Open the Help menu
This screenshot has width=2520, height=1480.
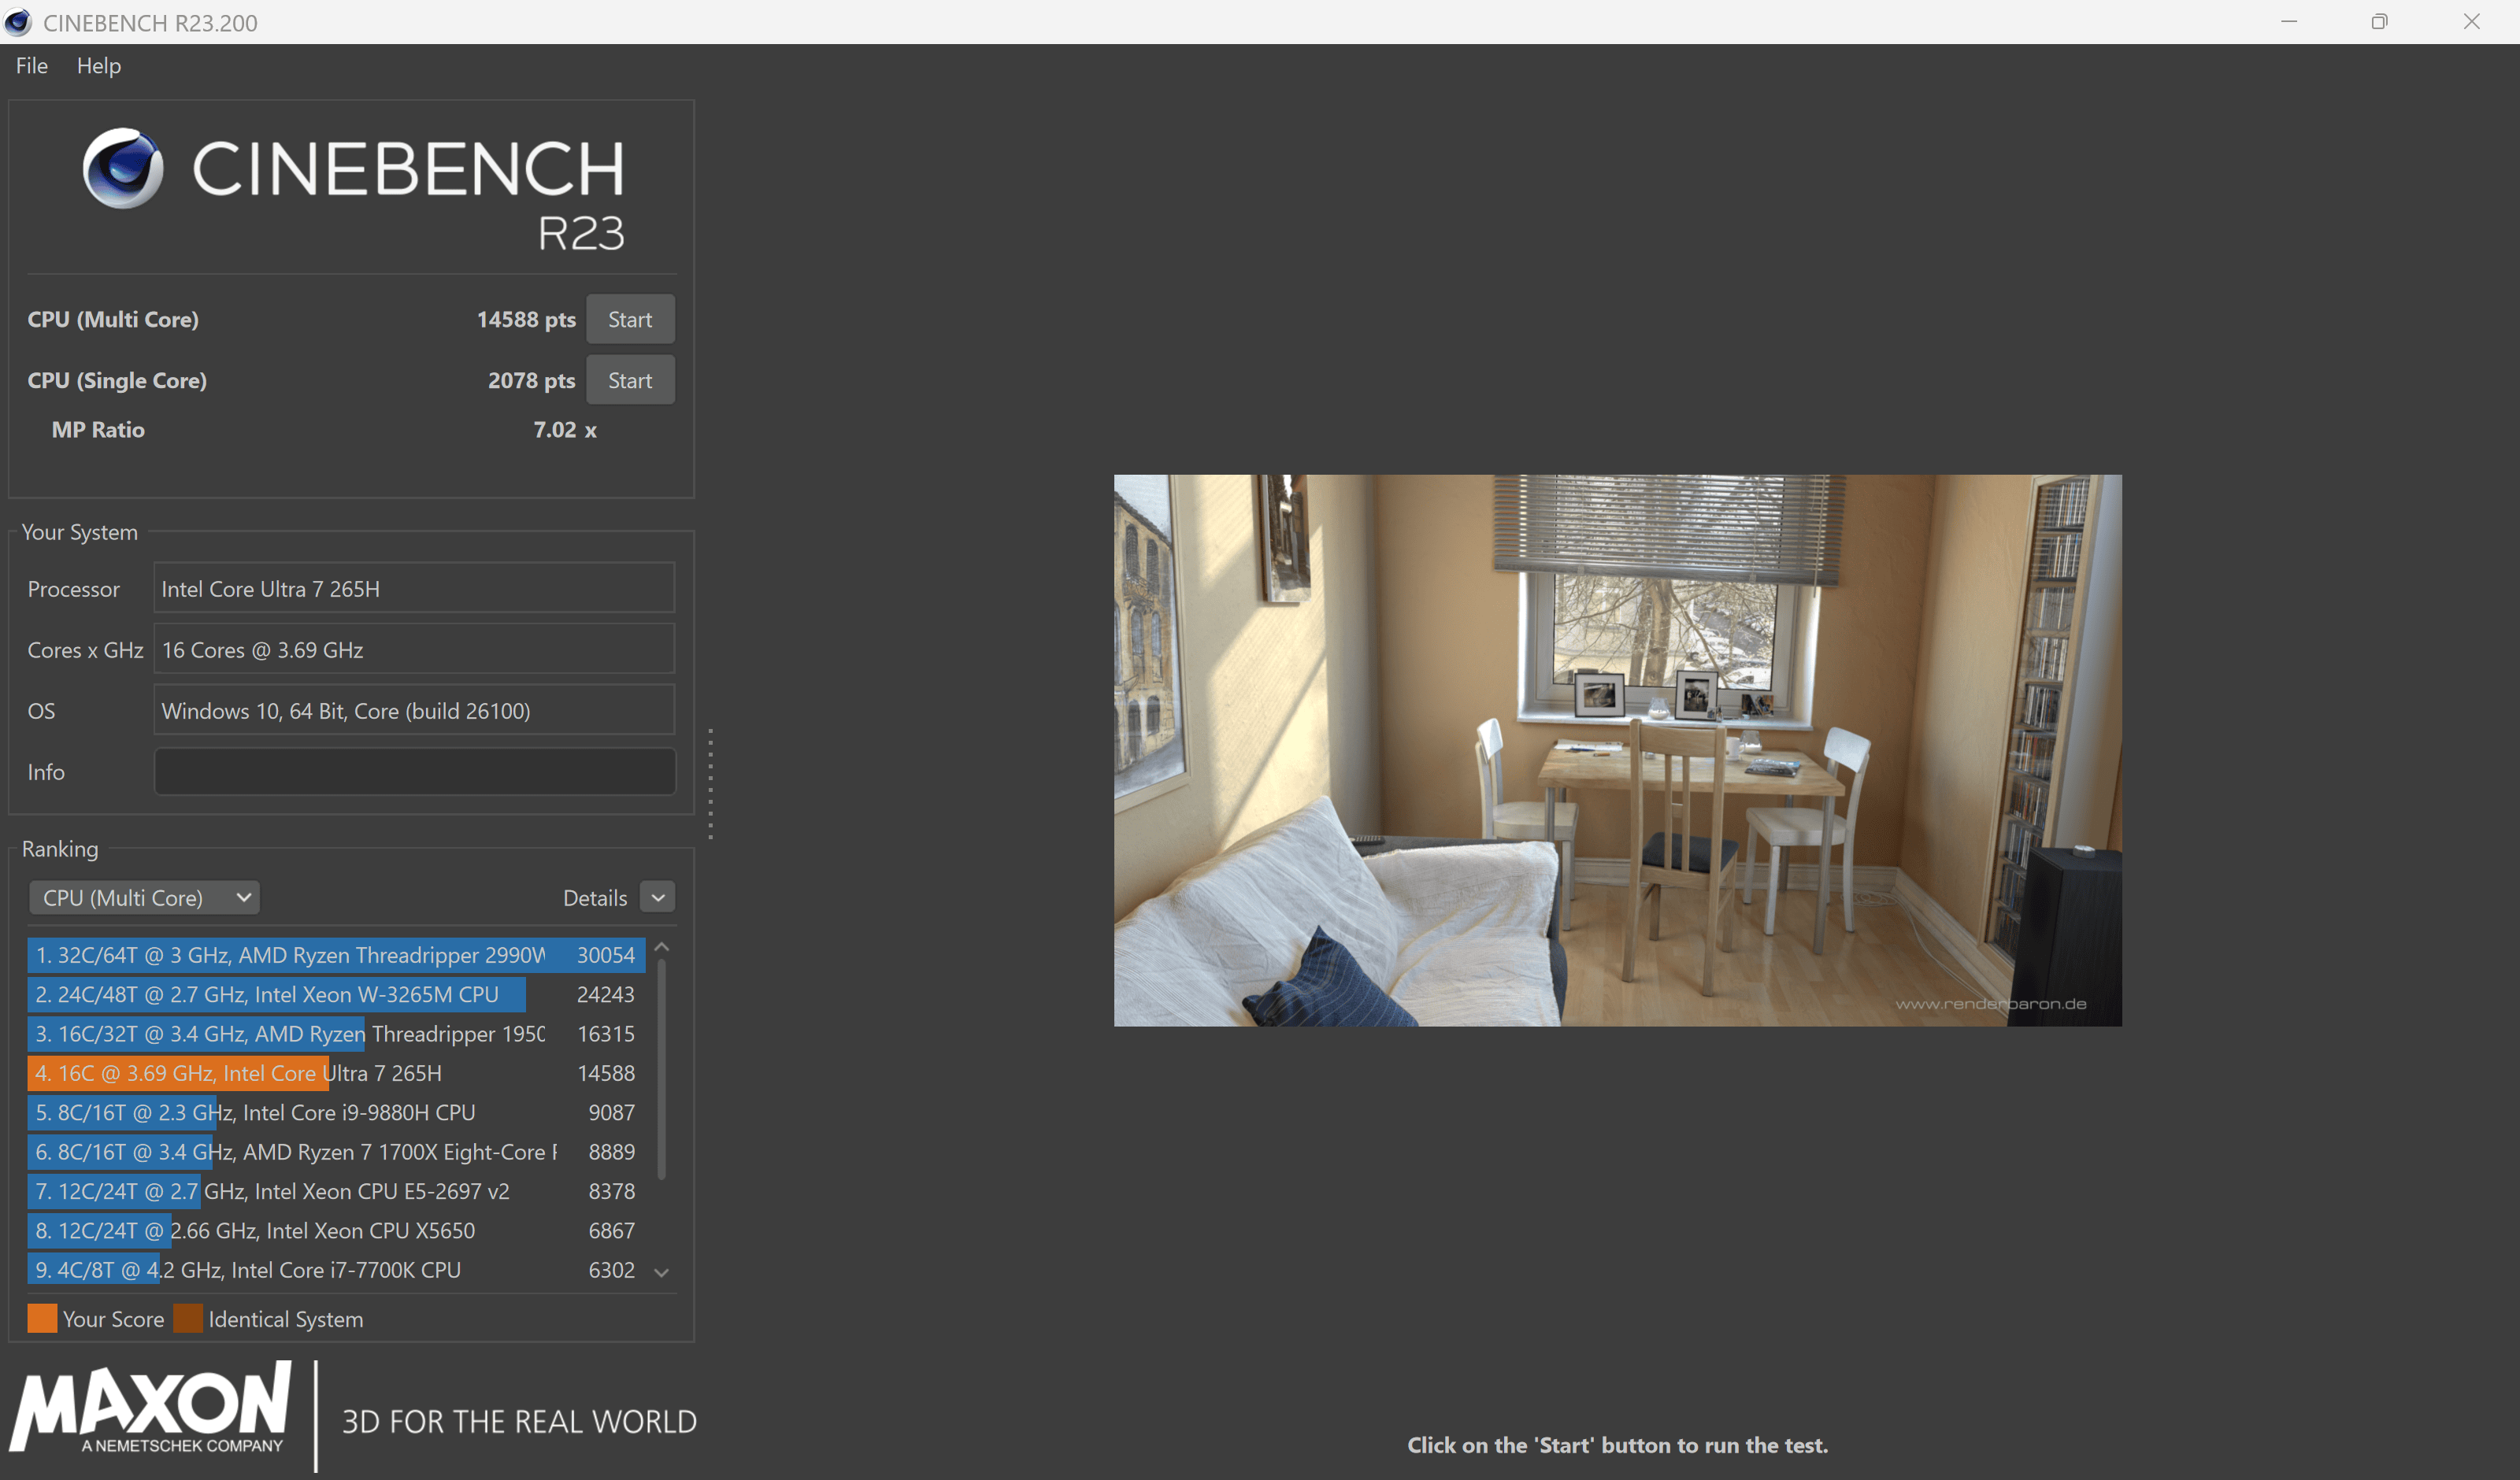98,66
